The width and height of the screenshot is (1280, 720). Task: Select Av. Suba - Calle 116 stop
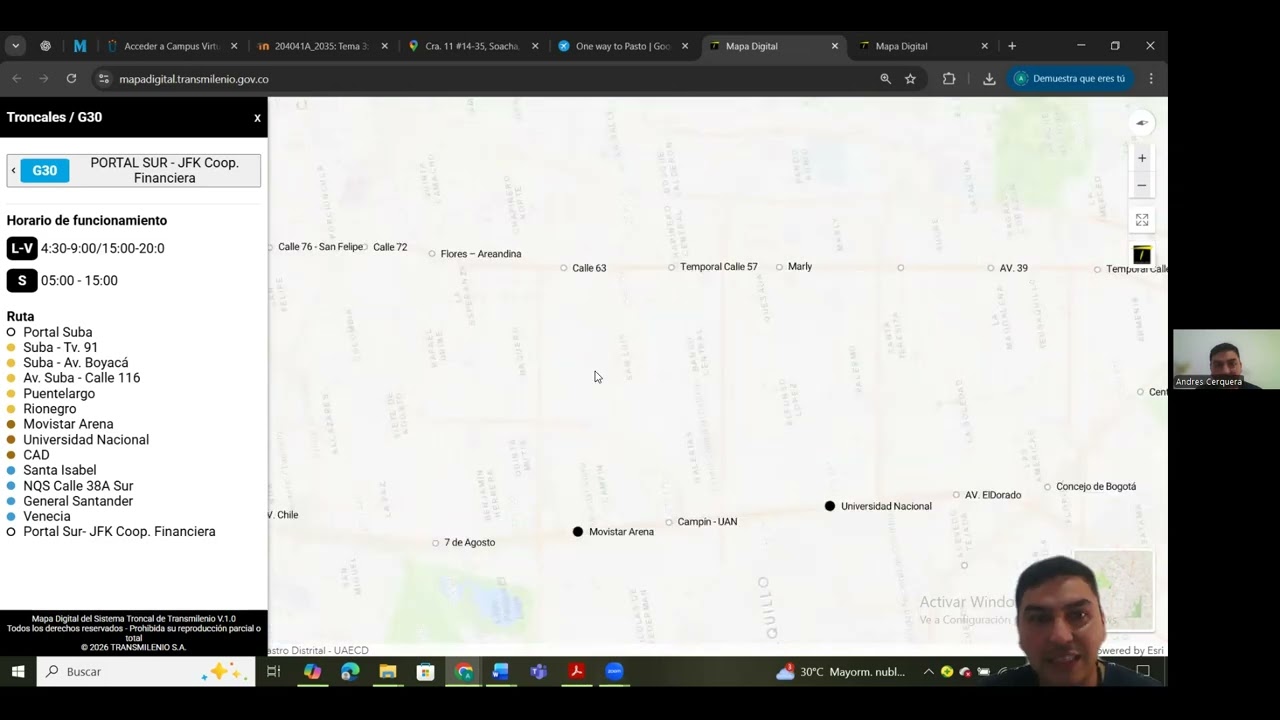pos(82,378)
